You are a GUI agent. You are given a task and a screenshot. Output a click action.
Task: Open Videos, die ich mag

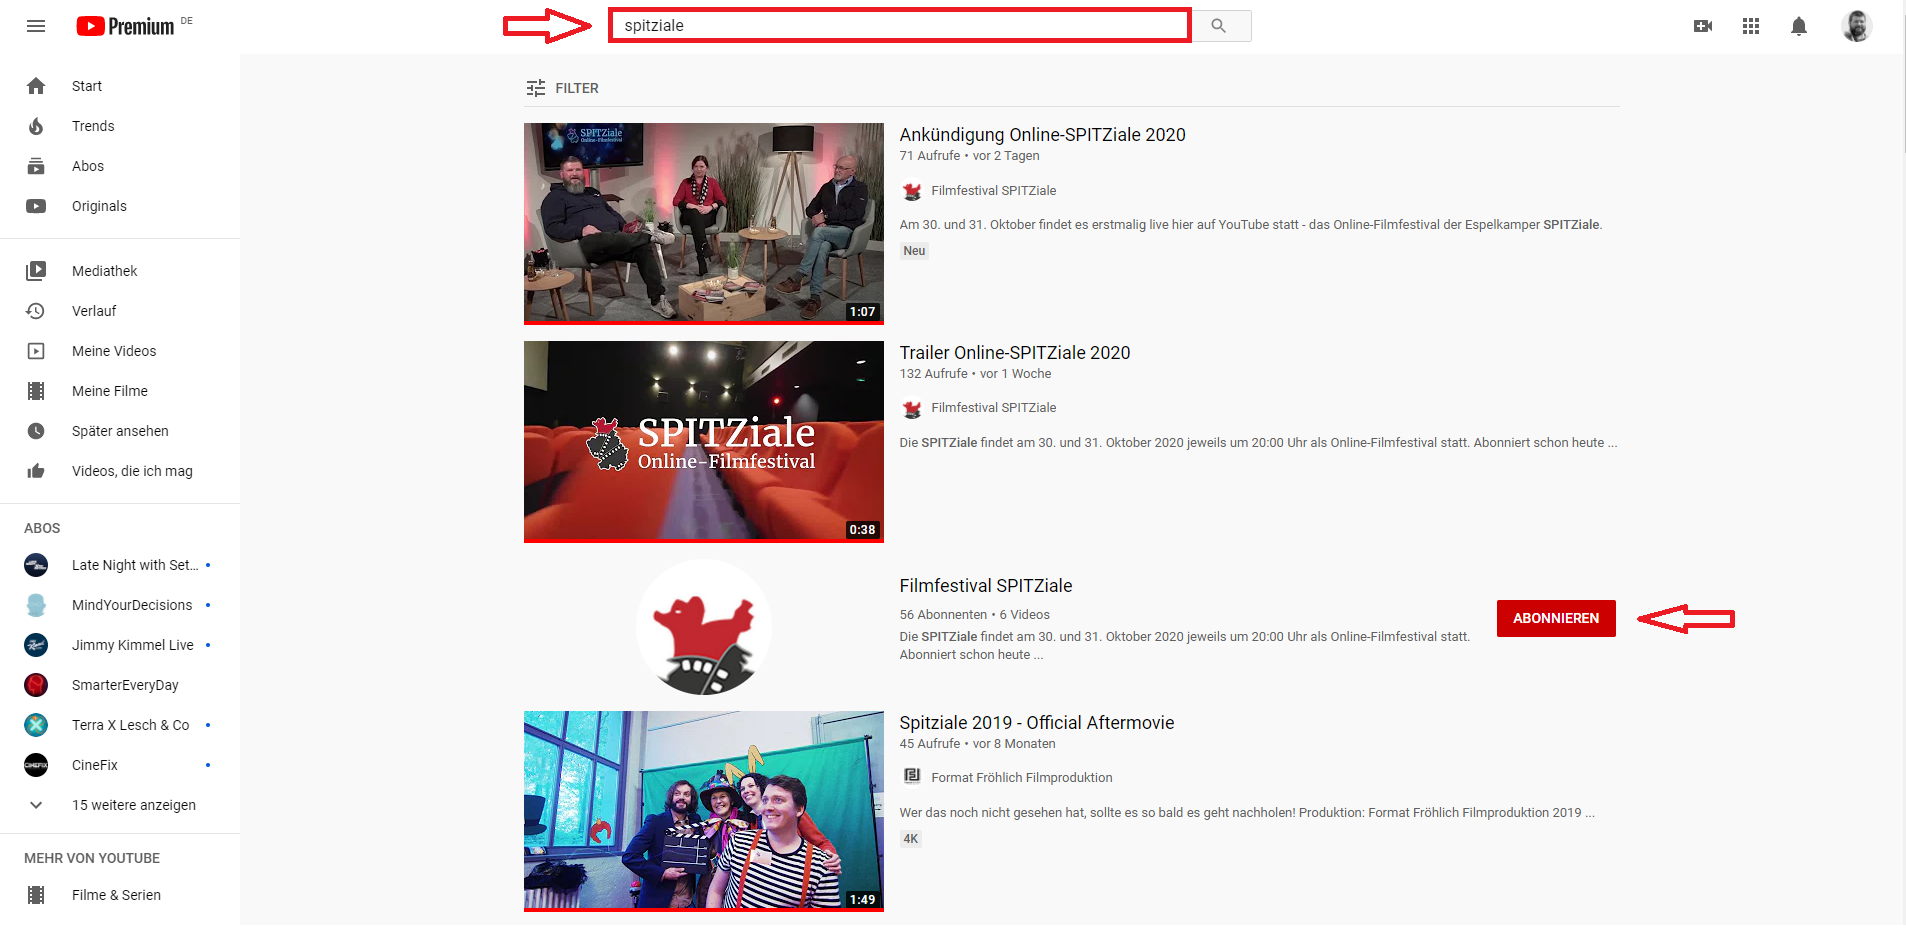tap(120, 471)
